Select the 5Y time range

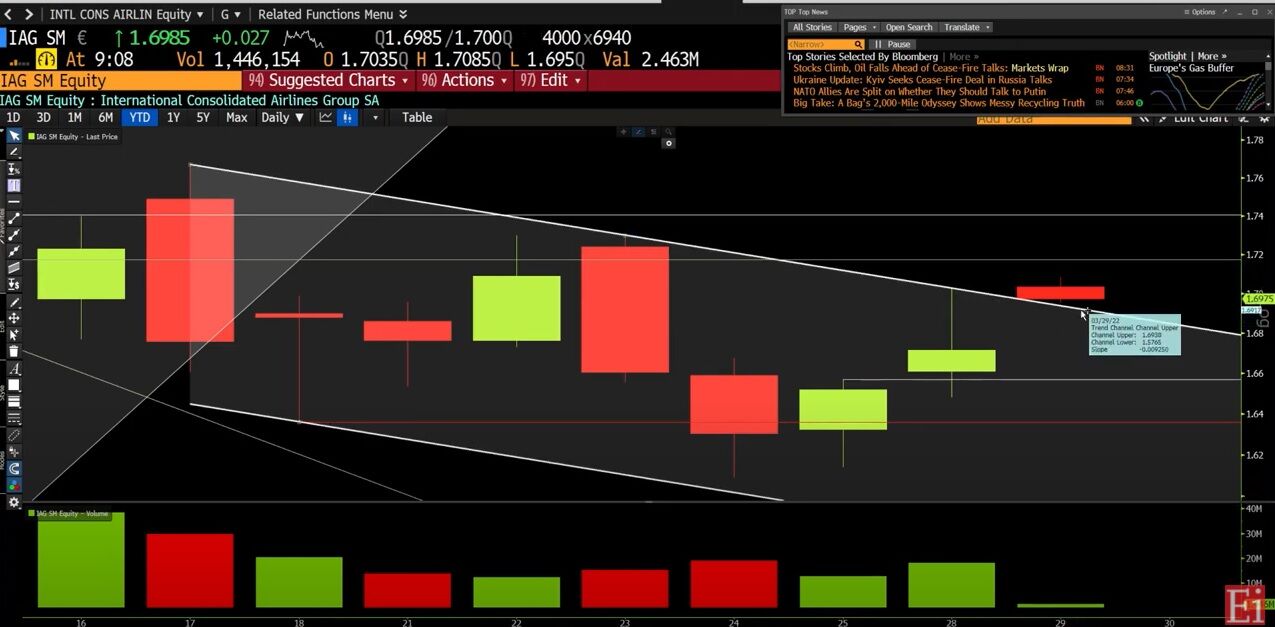pyautogui.click(x=203, y=117)
